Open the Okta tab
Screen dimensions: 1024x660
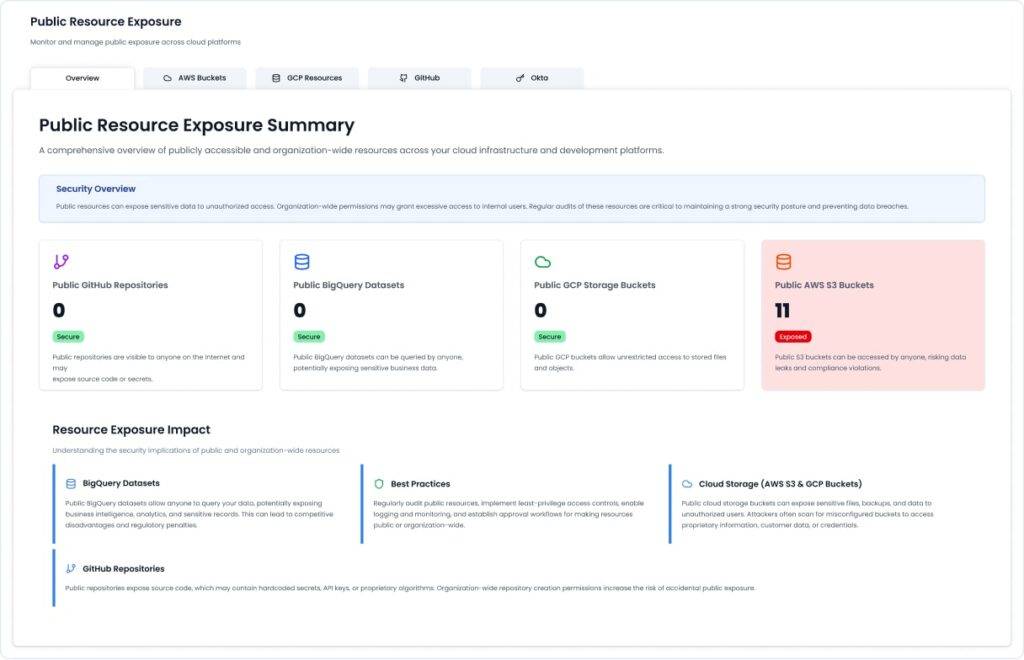point(532,78)
